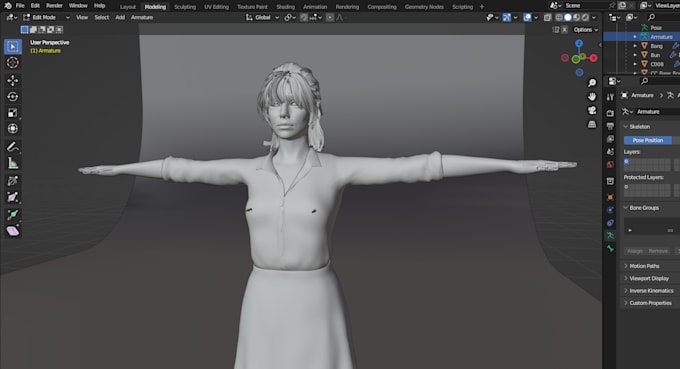Open the Bone properties tab
Image resolution: width=680 pixels, height=369 pixels.
(x=610, y=248)
